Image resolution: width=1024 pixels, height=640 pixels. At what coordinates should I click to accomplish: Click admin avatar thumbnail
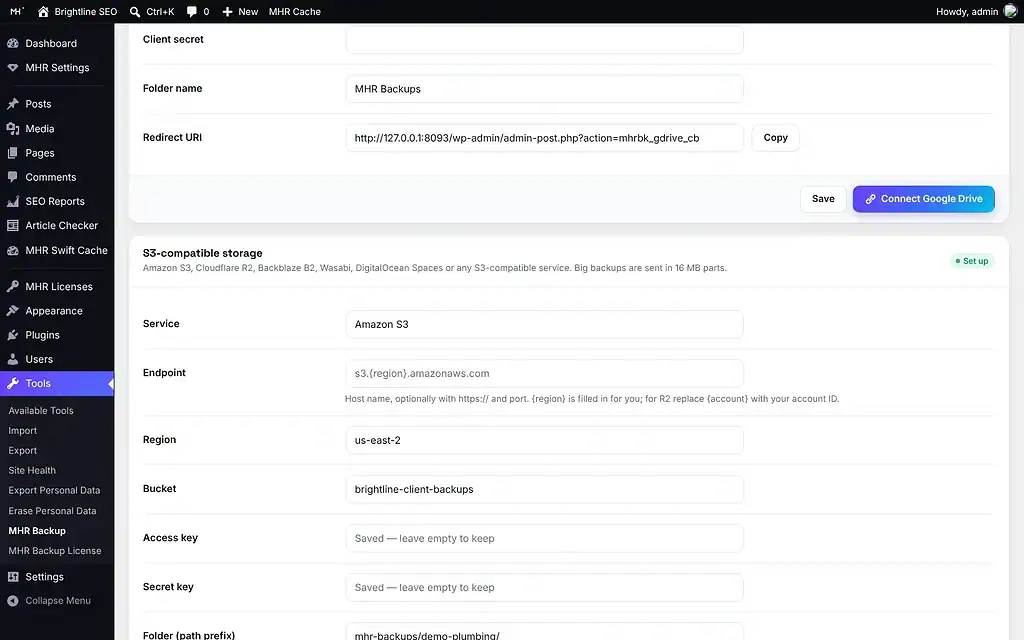click(1010, 11)
